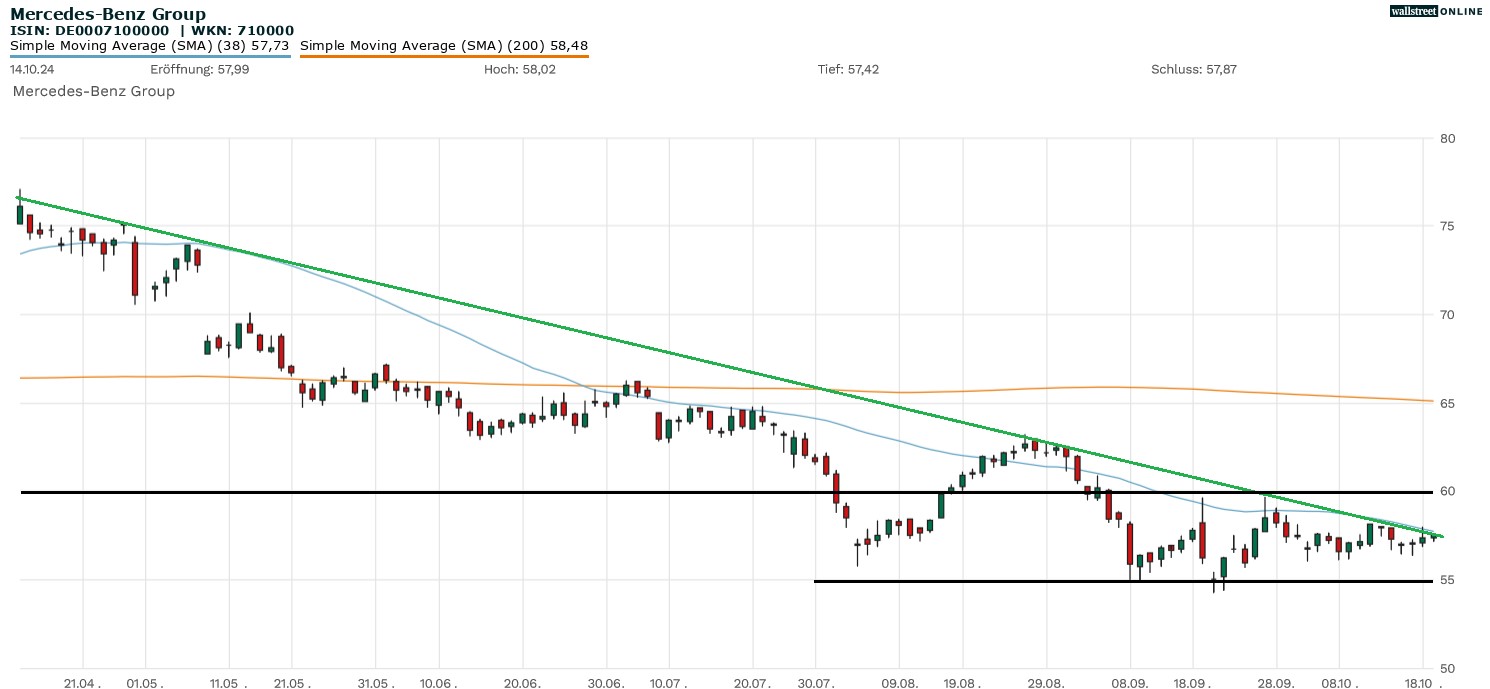
Task: Click the Mercedes-Benz Group chart subtitle
Action: click(x=94, y=91)
